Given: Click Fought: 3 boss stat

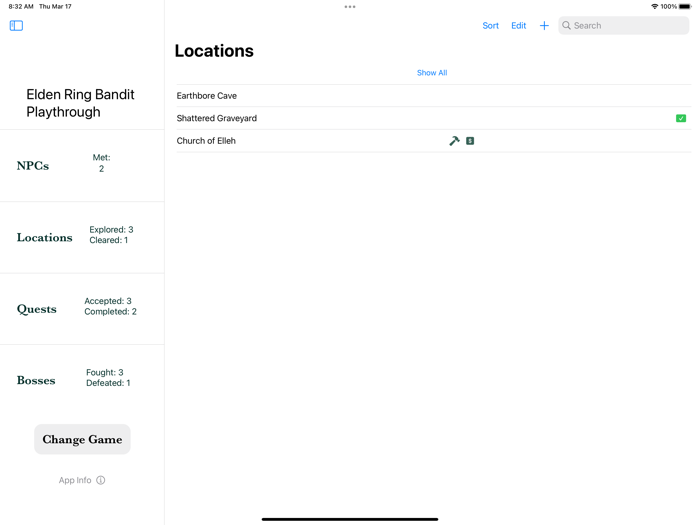Looking at the screenshot, I should pyautogui.click(x=104, y=372).
